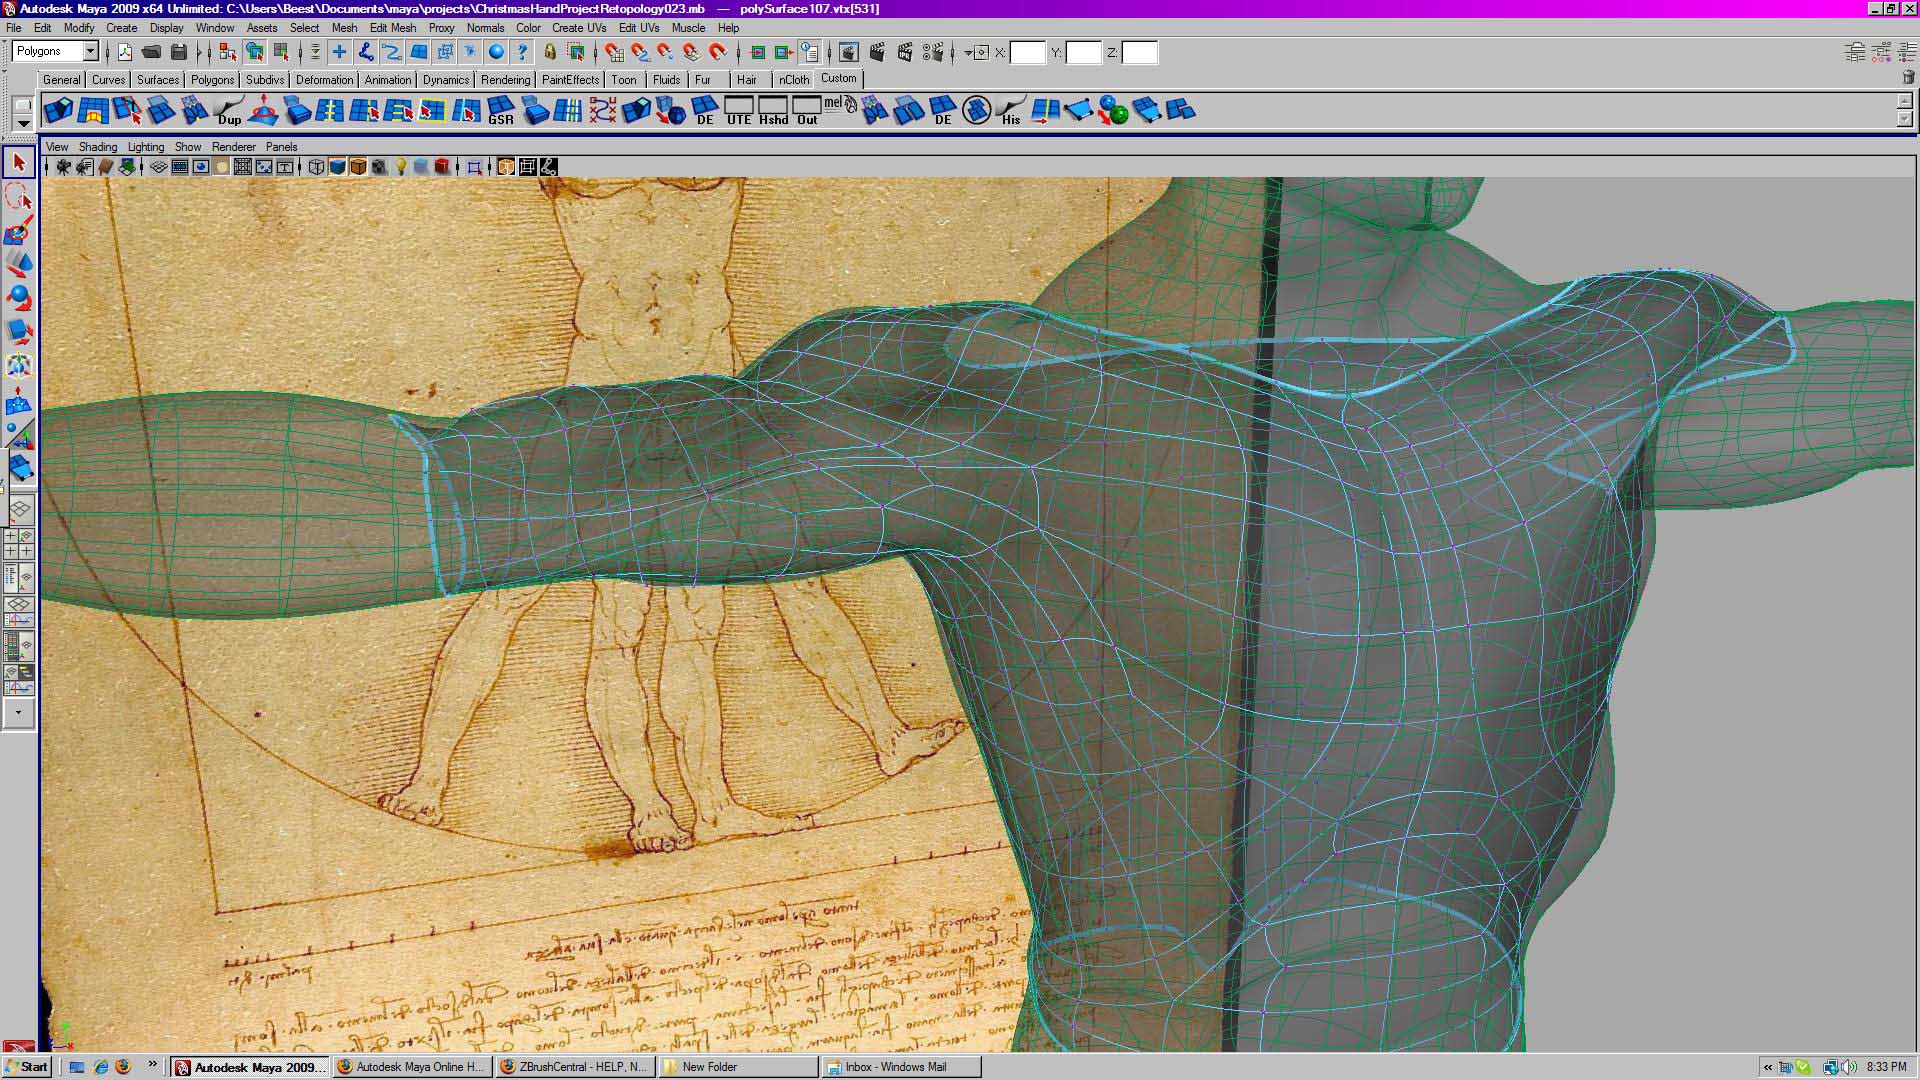Open New Folder taskbar item

pos(737,1066)
